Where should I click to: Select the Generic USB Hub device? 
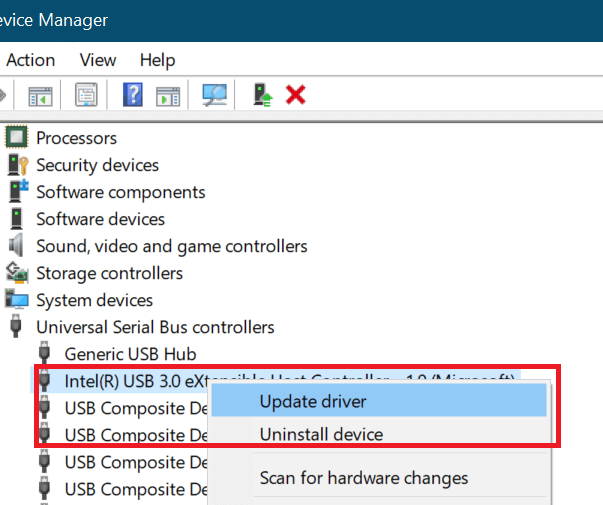[130, 354]
